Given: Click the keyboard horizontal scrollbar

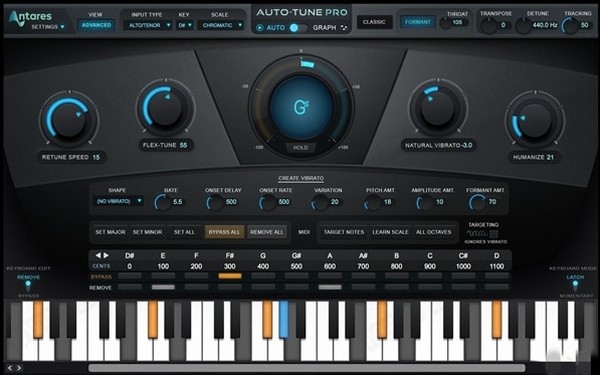Looking at the screenshot, I should pos(307,368).
